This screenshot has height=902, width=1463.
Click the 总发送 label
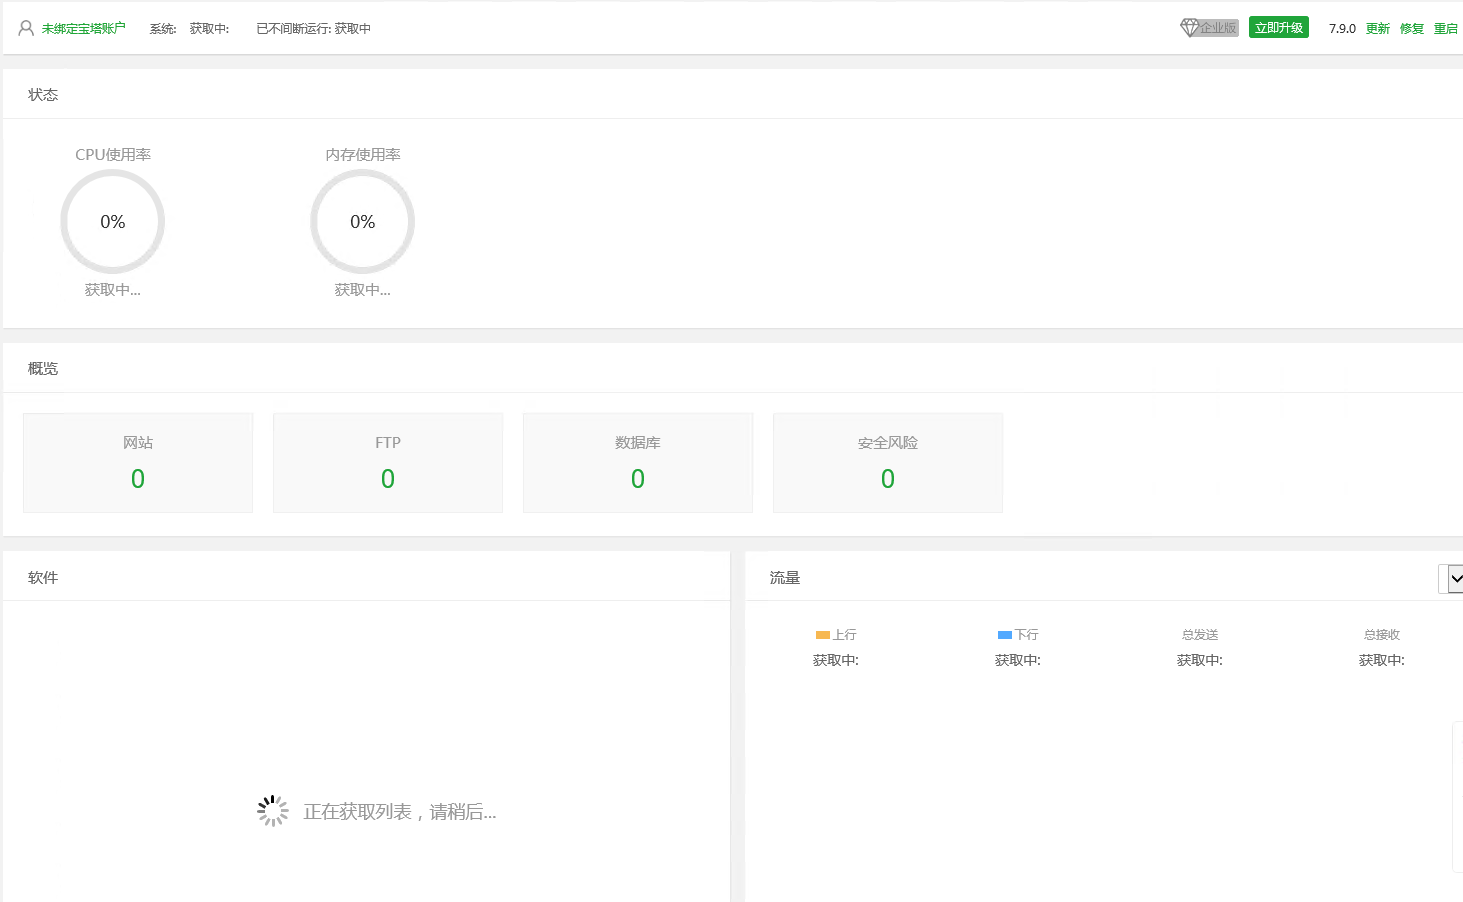coord(1200,635)
